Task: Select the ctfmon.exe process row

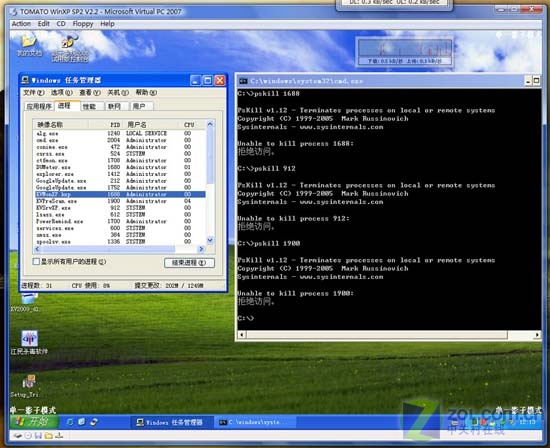Action: 120,160
